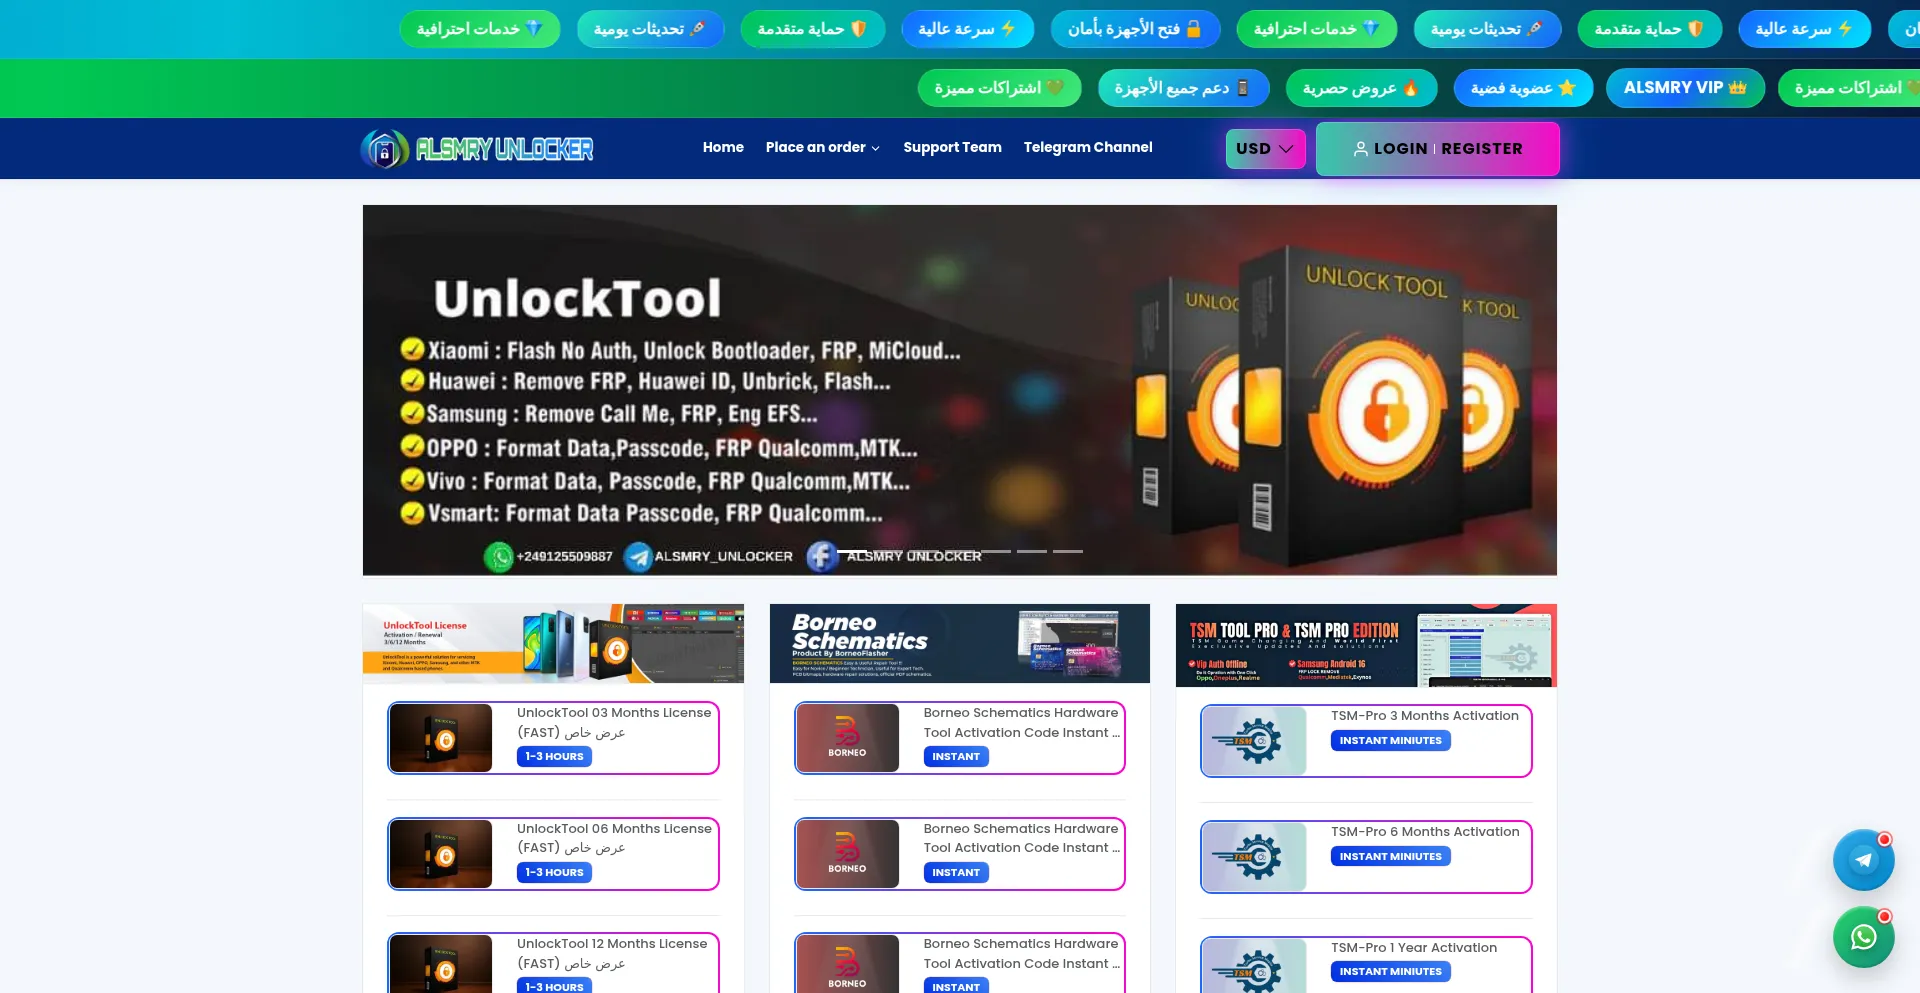Expand the Place an order menu
This screenshot has width=1920, height=993.
tap(822, 147)
